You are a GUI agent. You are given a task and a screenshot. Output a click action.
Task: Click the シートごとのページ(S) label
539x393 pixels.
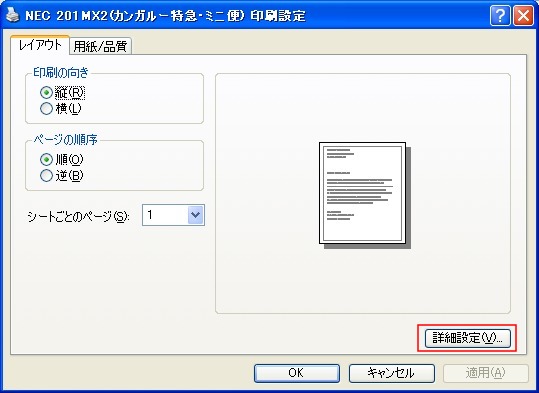(78, 217)
